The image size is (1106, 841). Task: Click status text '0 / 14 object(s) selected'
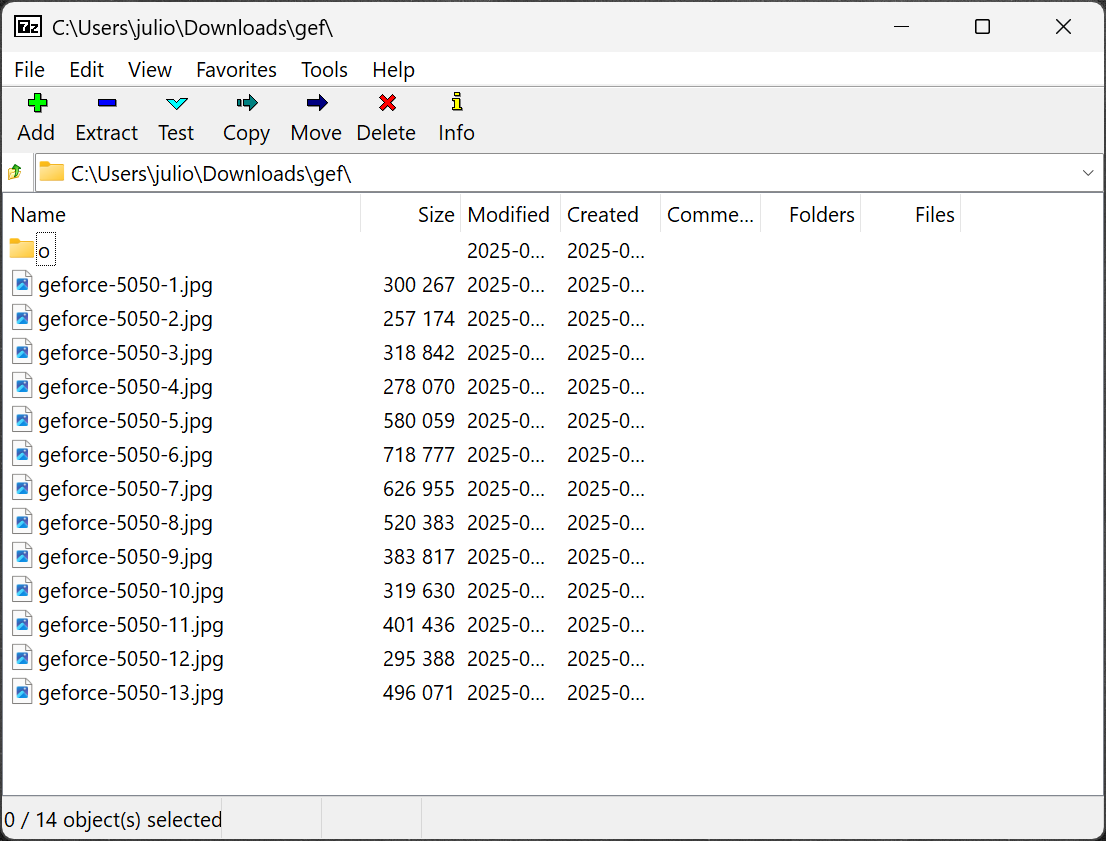click(x=113, y=820)
